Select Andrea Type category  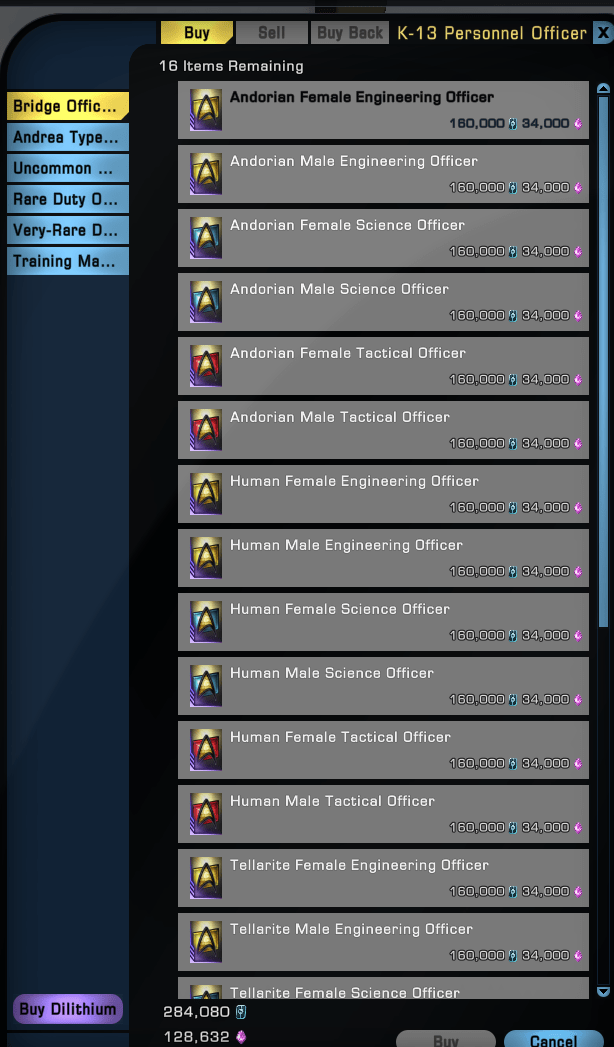(67, 138)
